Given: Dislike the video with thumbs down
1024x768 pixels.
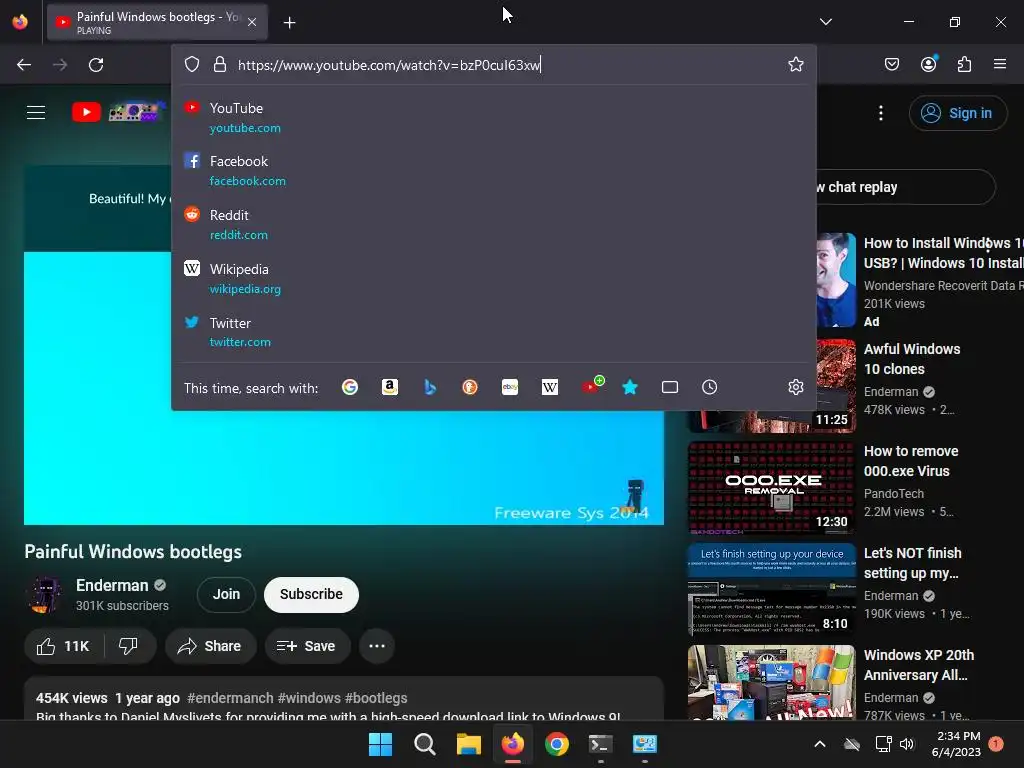Looking at the screenshot, I should tap(129, 646).
